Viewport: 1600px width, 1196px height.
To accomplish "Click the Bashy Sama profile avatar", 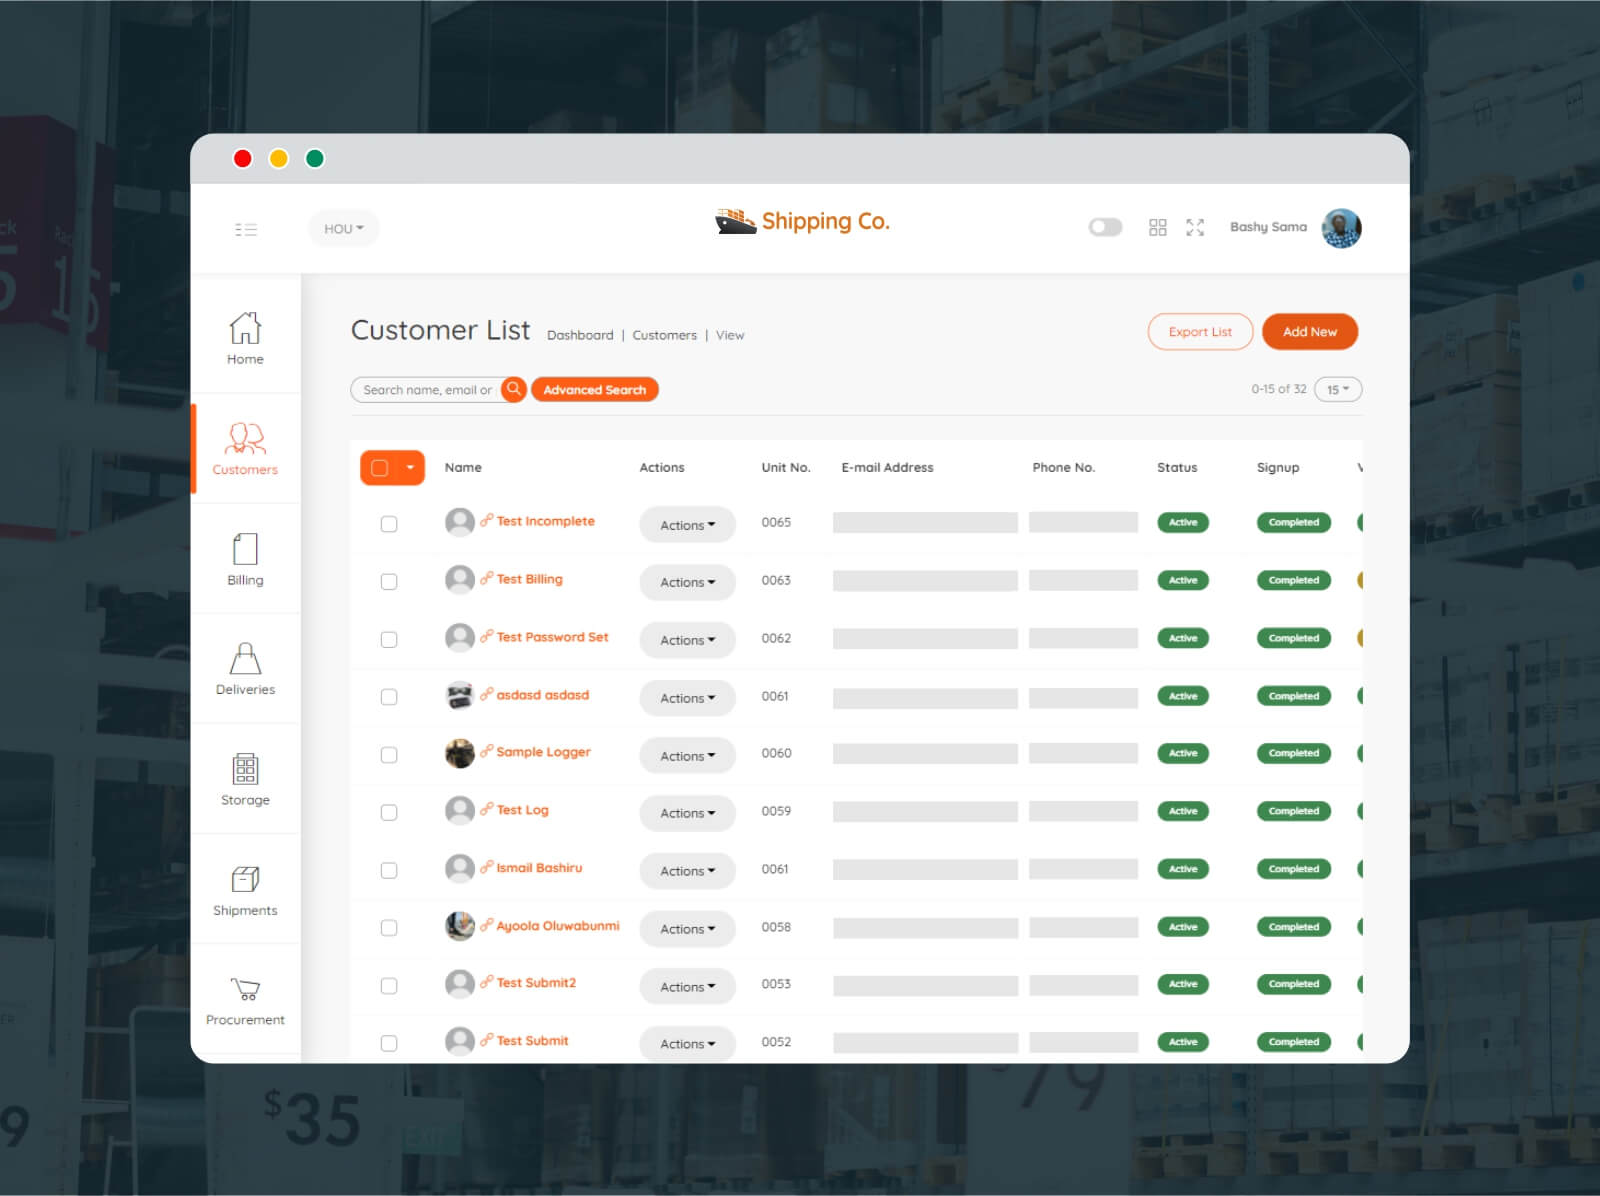I will (x=1341, y=228).
